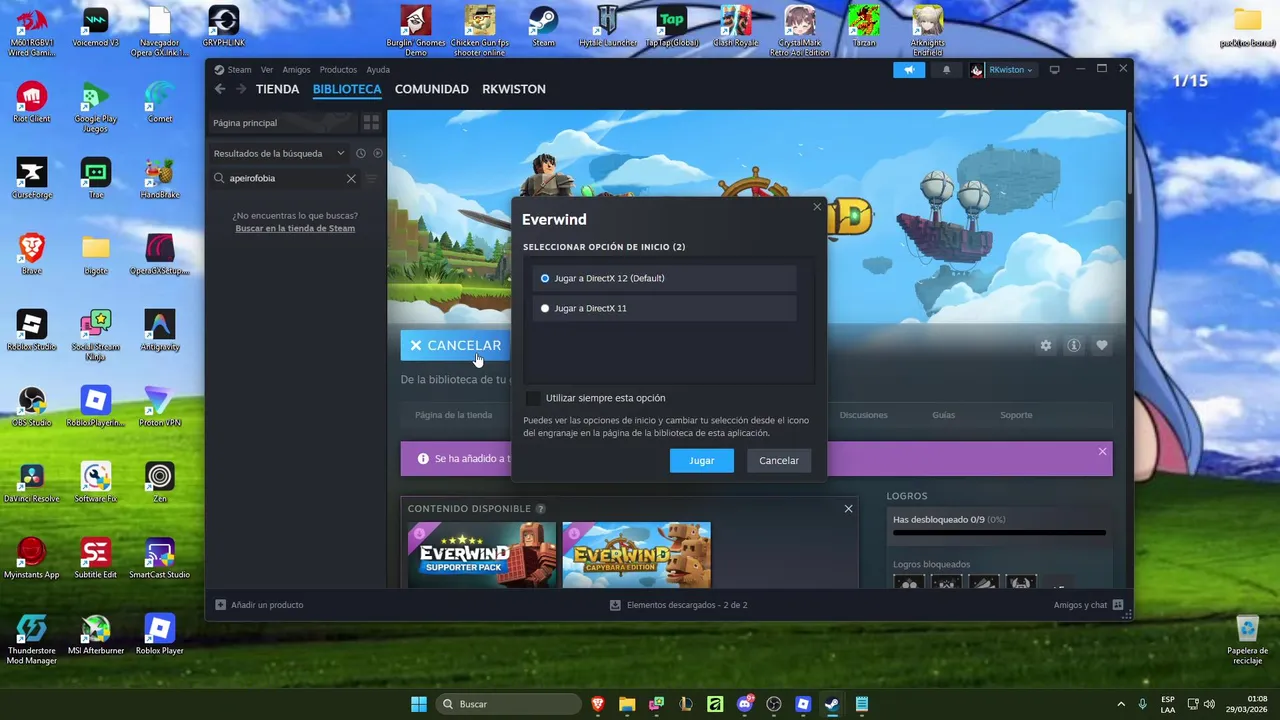Click Buscar en la tienda de Steam link
Image resolution: width=1280 pixels, height=720 pixels.
coord(295,228)
